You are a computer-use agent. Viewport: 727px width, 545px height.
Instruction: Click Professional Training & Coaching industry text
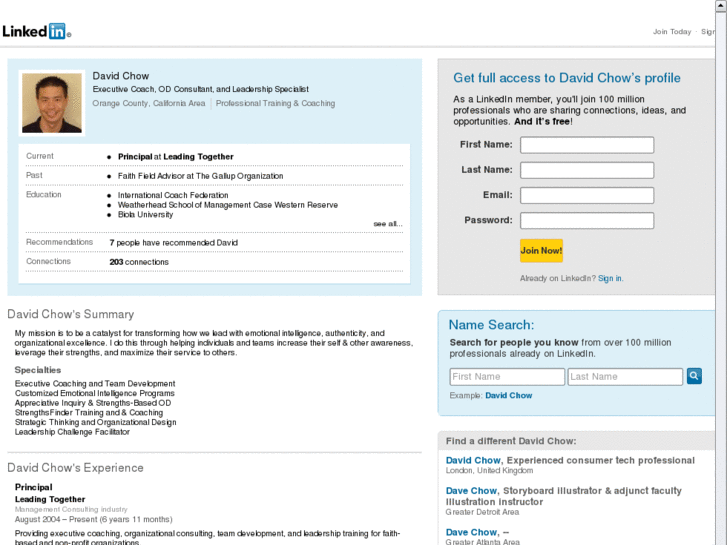[x=275, y=103]
